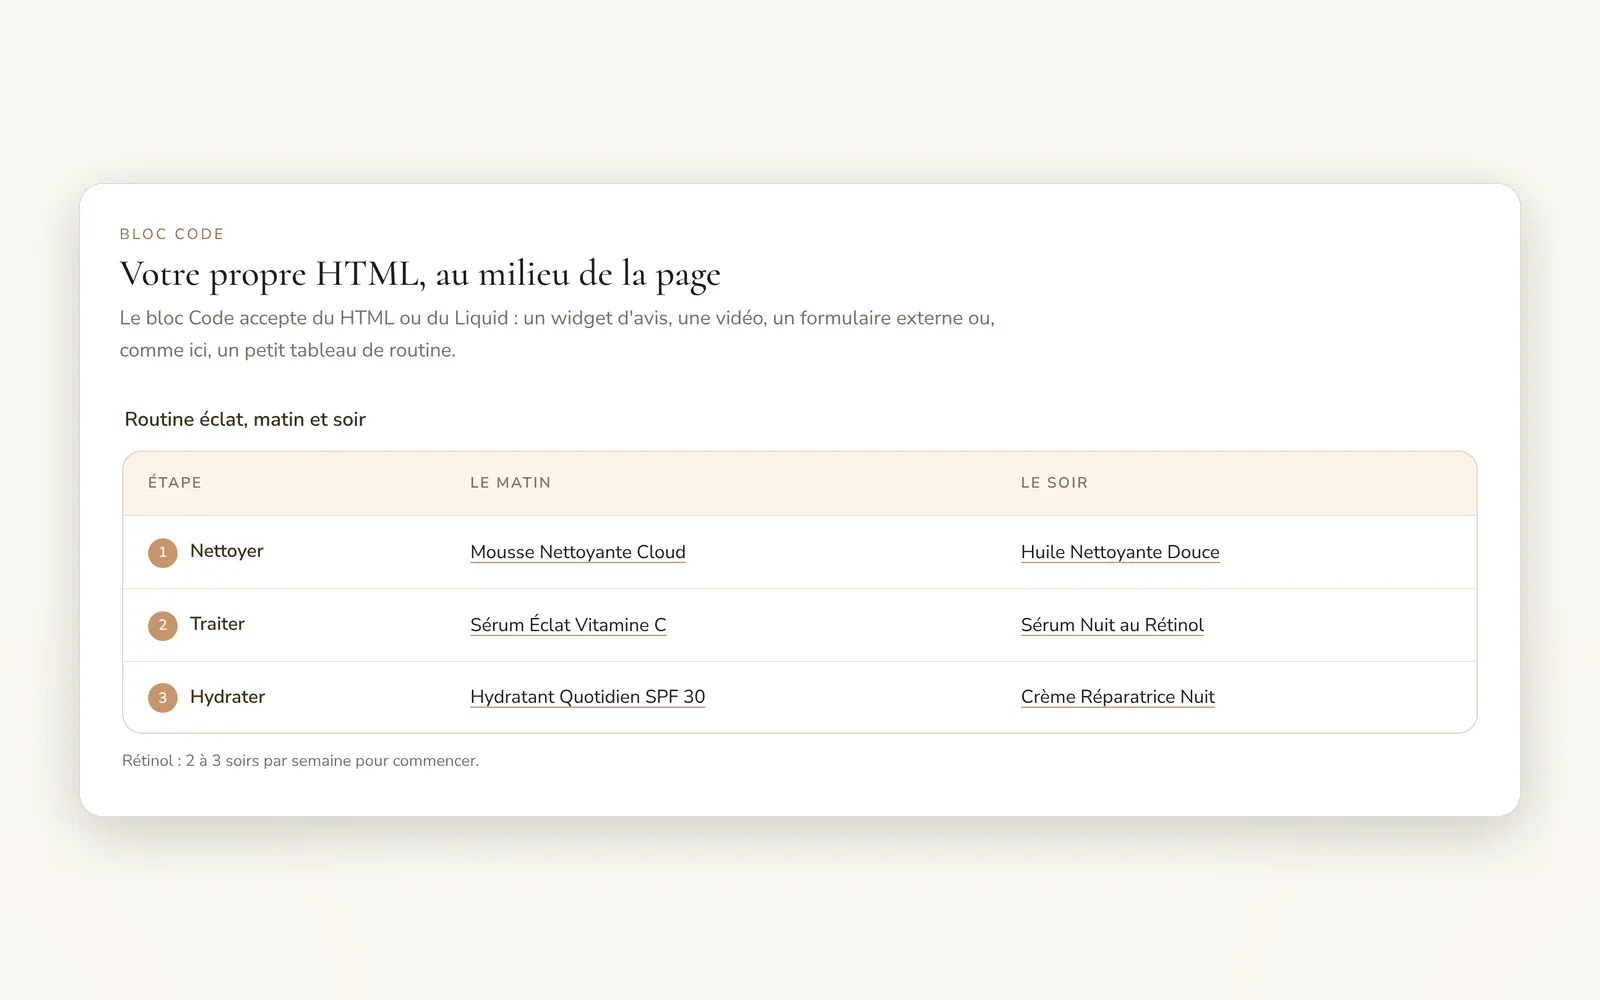The image size is (1600, 1000).
Task: Select the Traiter step label
Action: tap(217, 624)
